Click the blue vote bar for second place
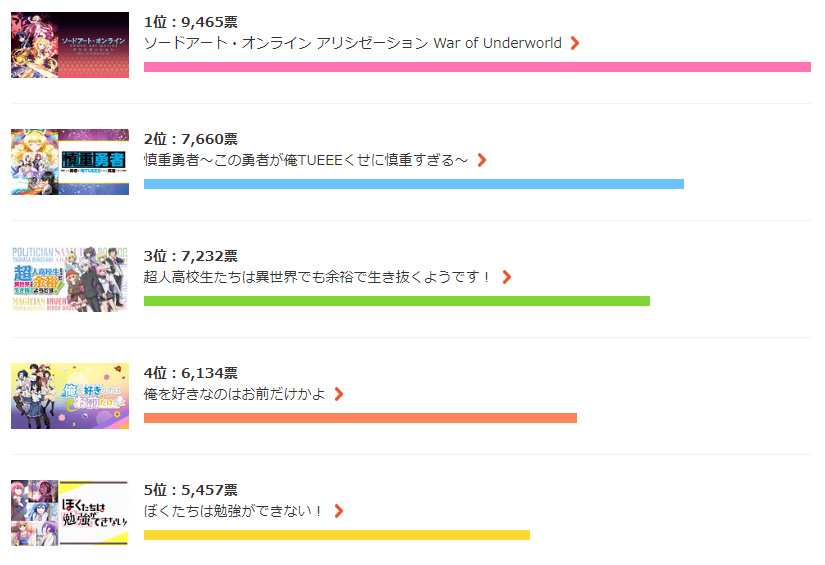This screenshot has width=825, height=565. click(414, 184)
